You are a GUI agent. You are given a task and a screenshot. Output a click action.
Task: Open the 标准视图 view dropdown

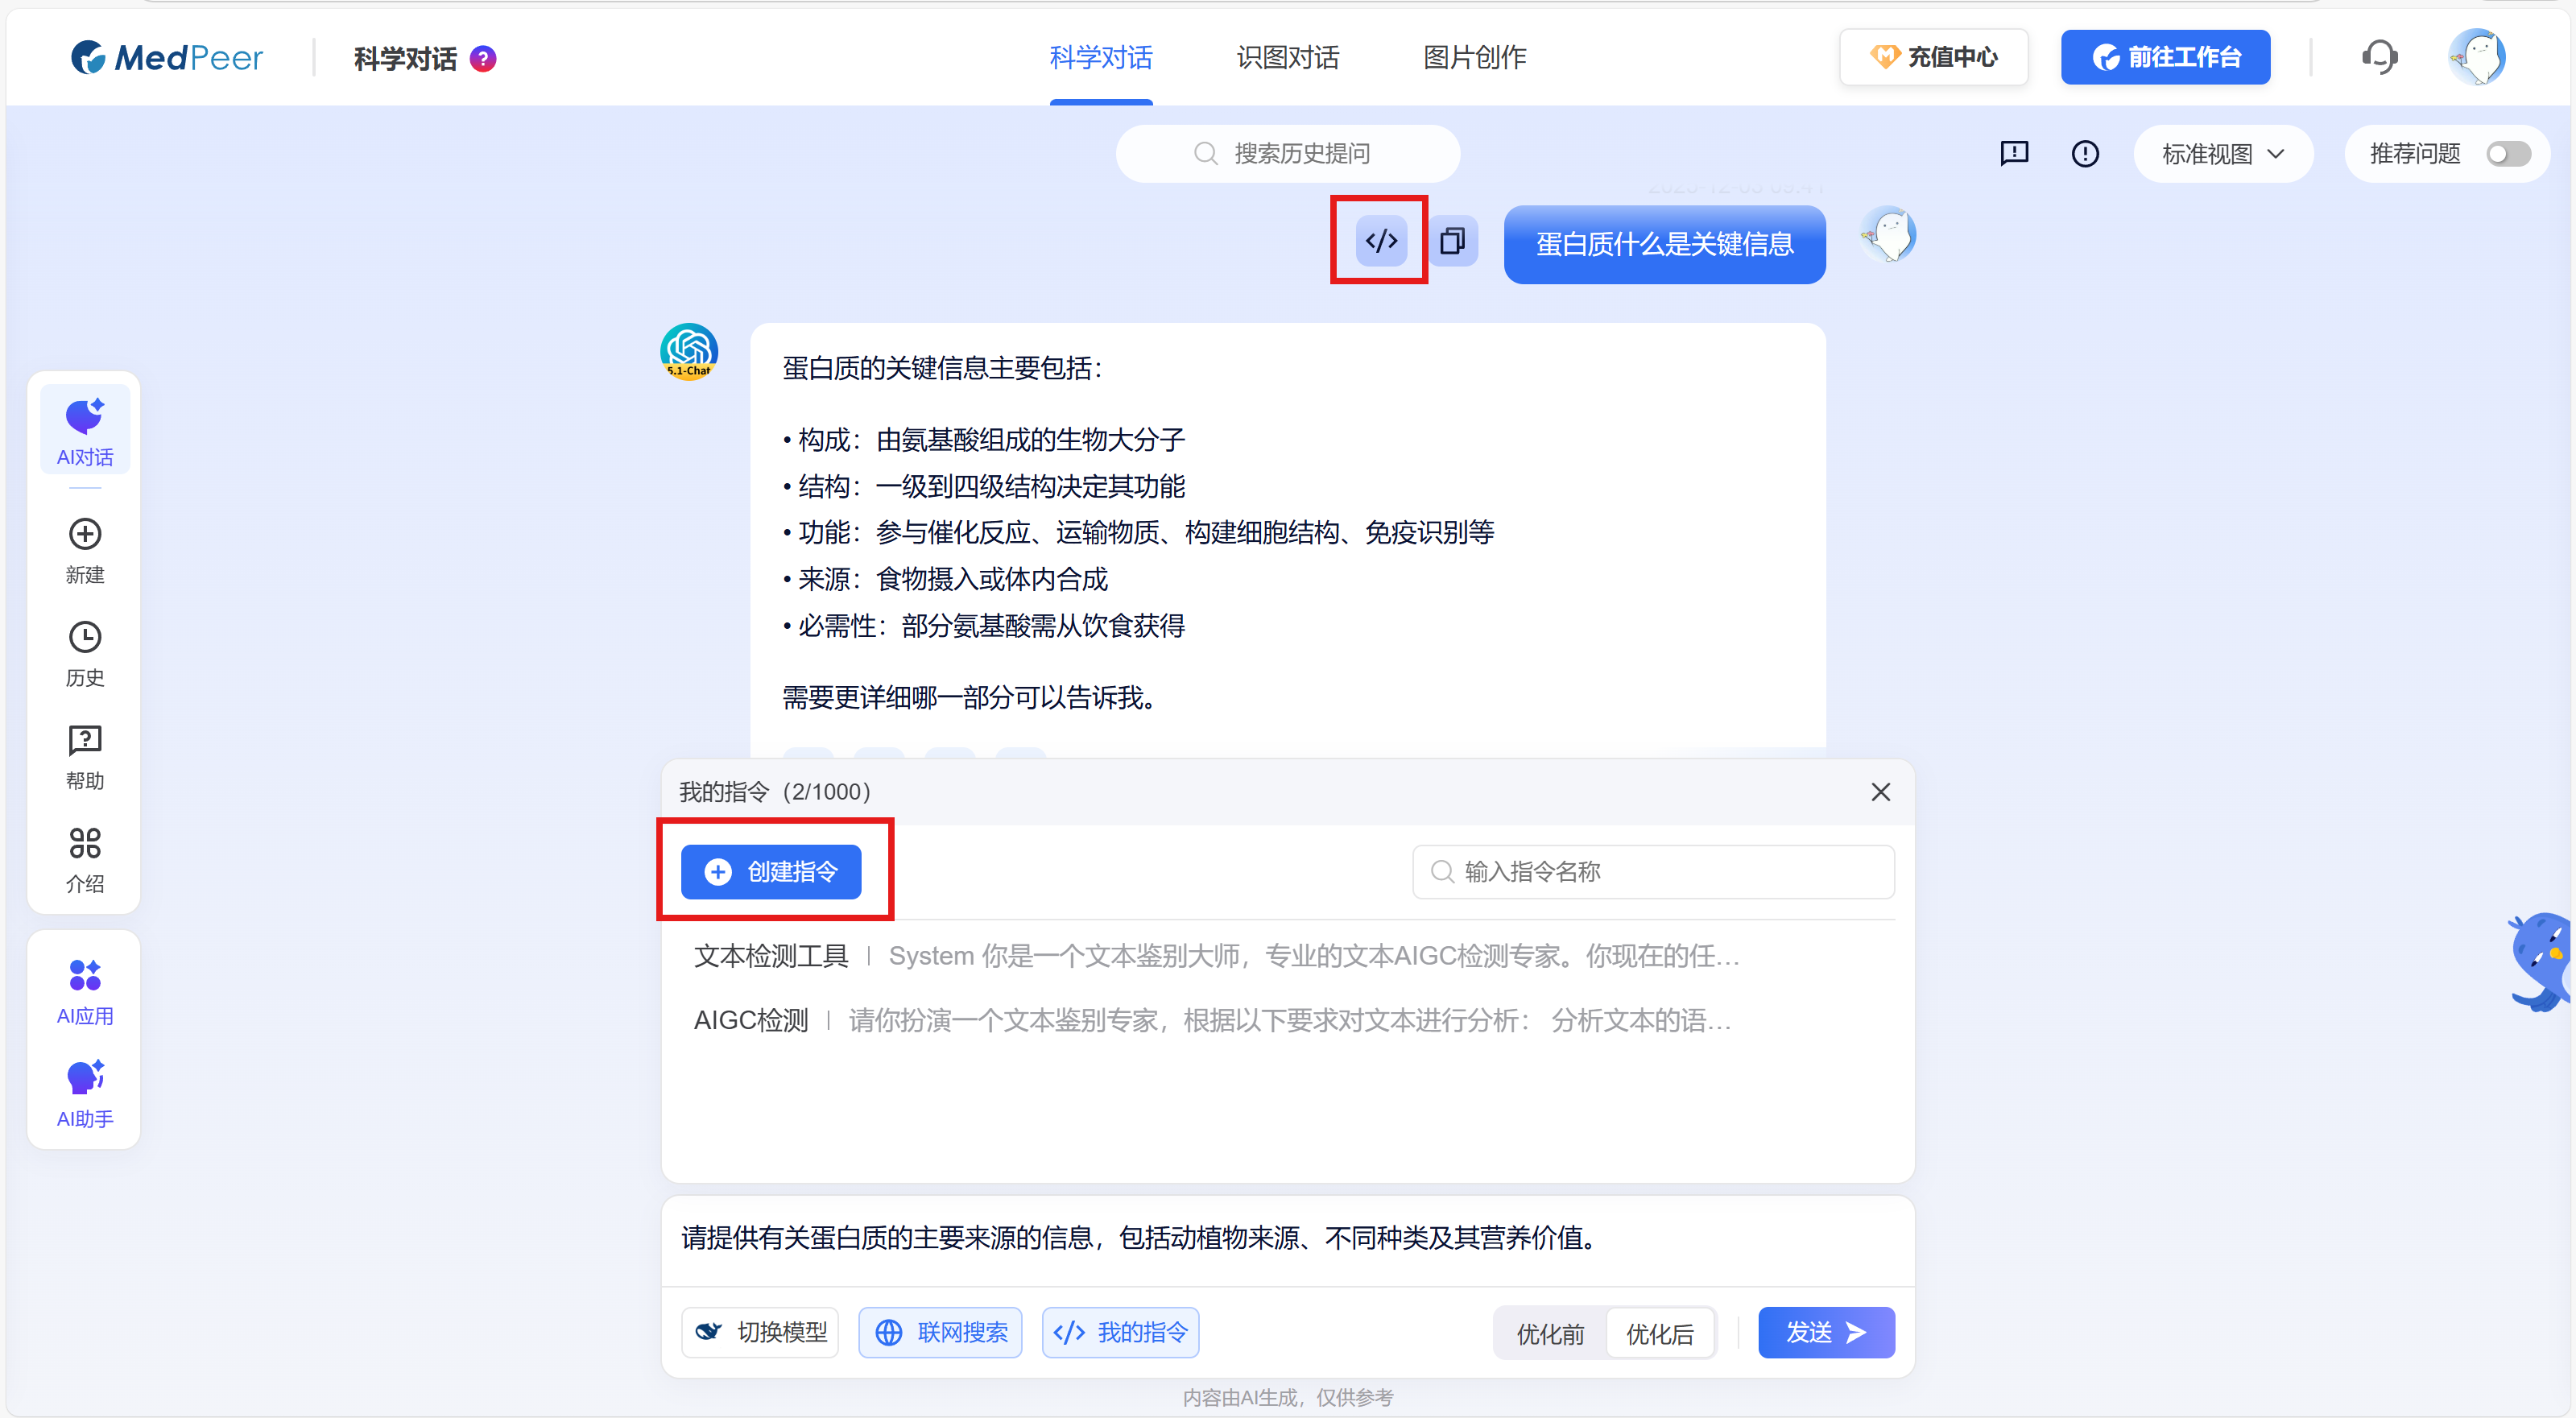pos(2222,153)
